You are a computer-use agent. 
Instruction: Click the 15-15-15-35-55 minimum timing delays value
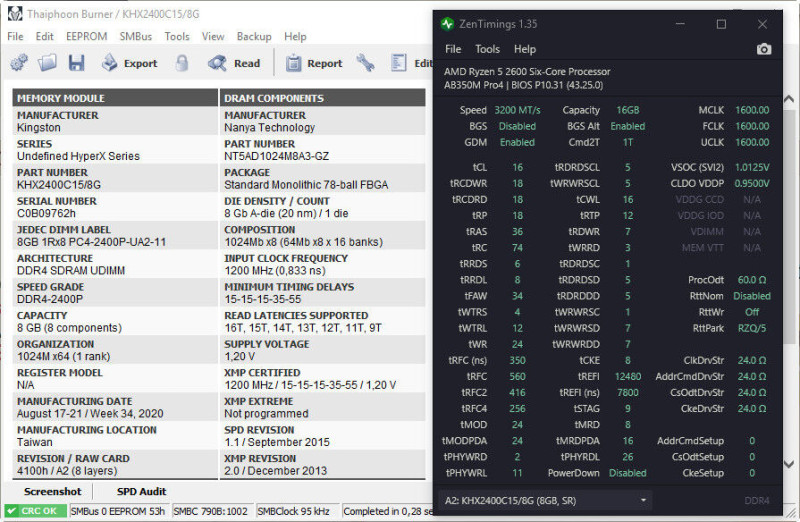(263, 299)
